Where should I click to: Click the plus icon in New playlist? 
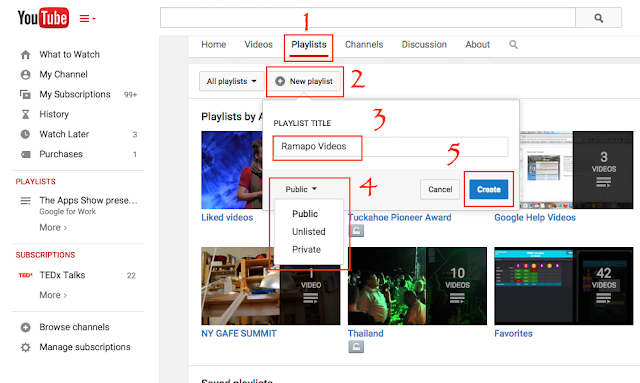[280, 81]
